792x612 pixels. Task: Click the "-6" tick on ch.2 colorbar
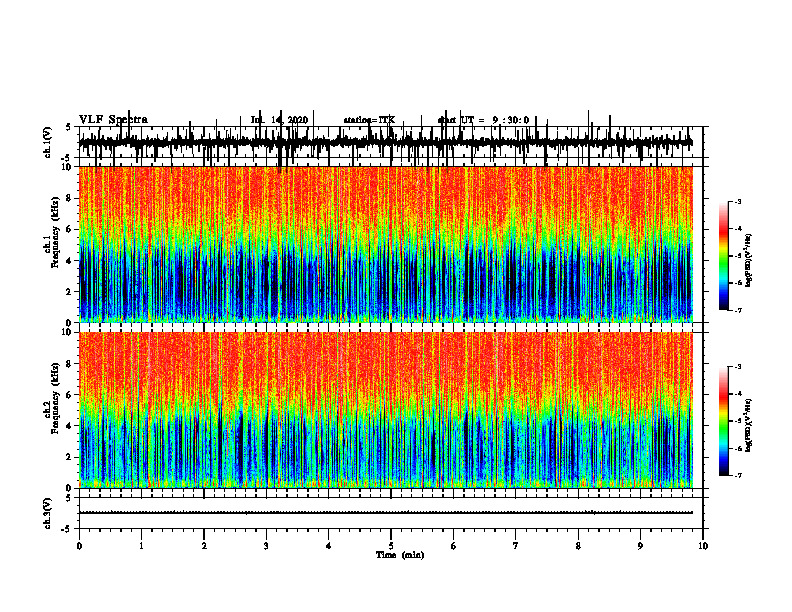click(x=737, y=448)
